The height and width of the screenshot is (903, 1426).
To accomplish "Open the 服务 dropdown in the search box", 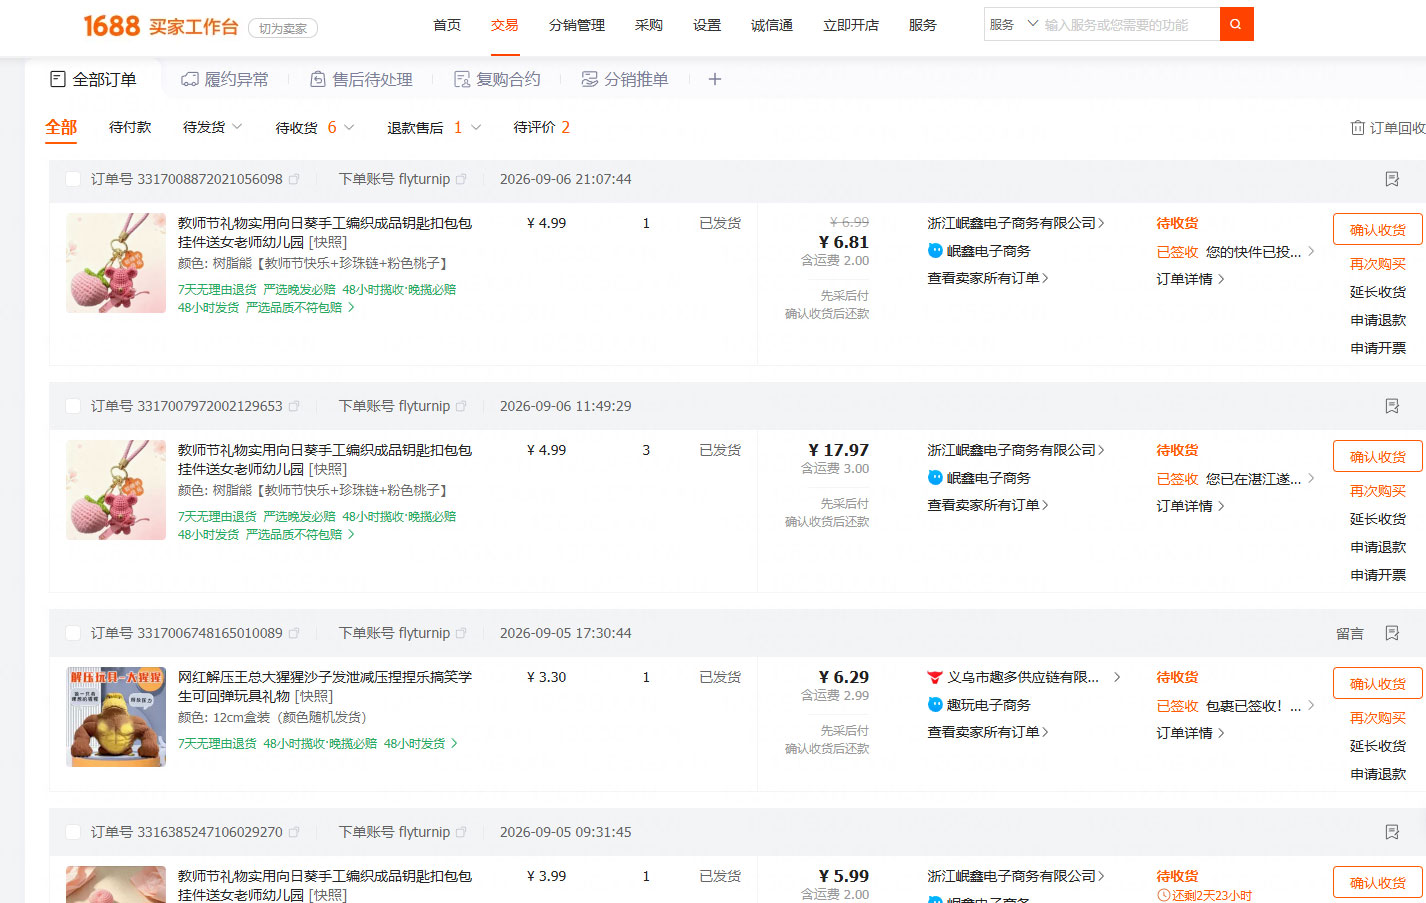I will [1013, 24].
